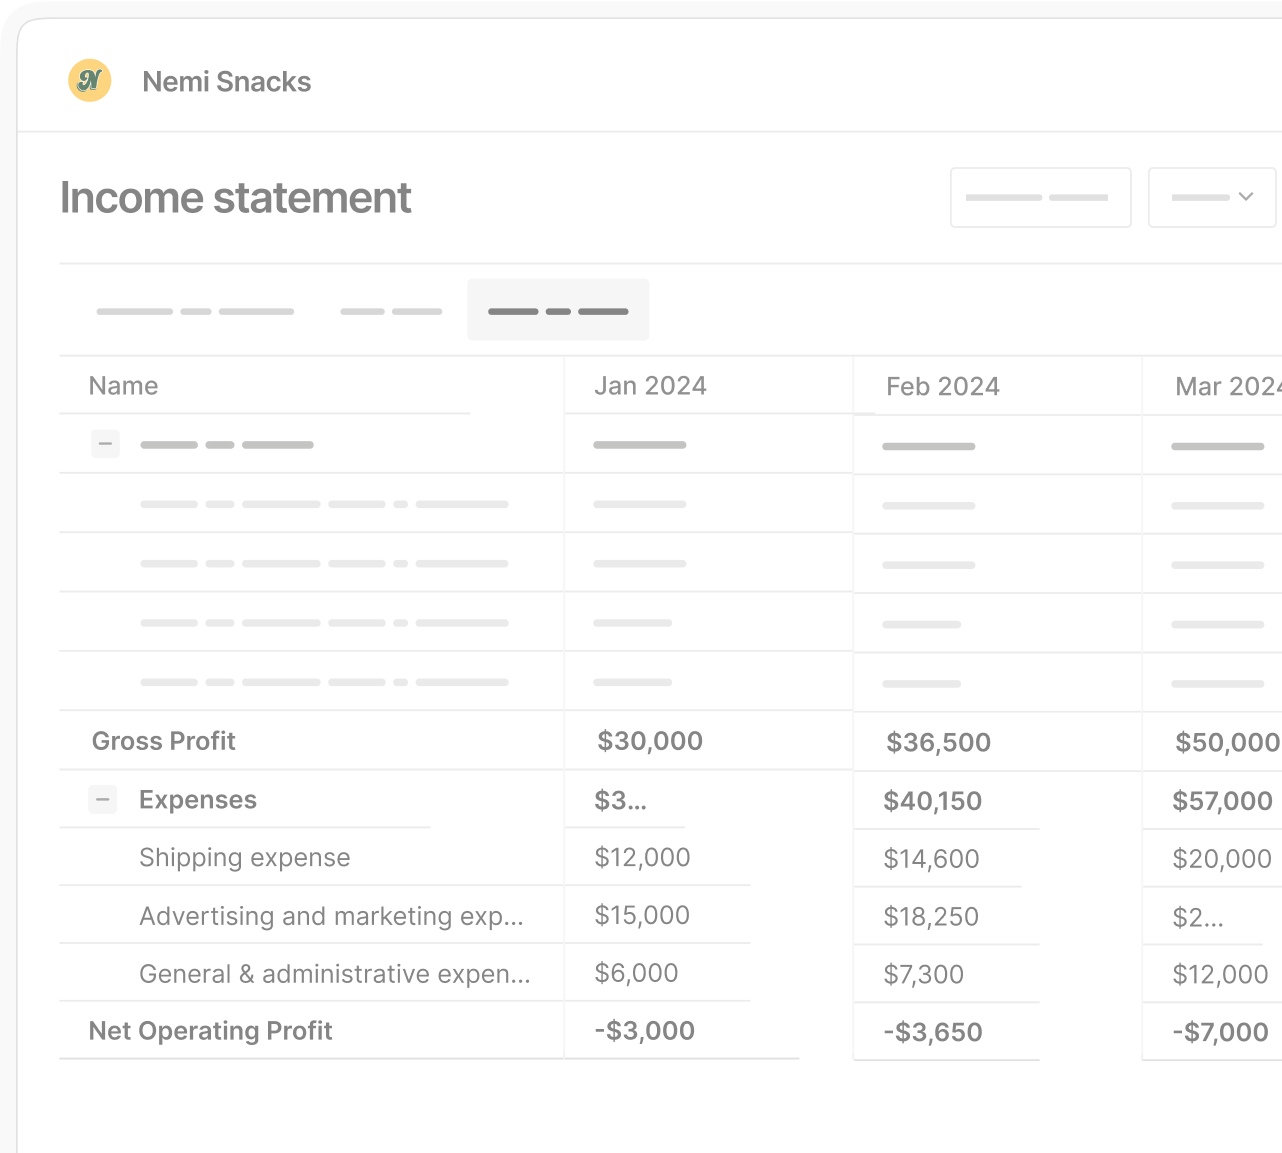The width and height of the screenshot is (1282, 1153).
Task: Click the -$3,650 February Net Operating Profit cell
Action: point(932,1031)
